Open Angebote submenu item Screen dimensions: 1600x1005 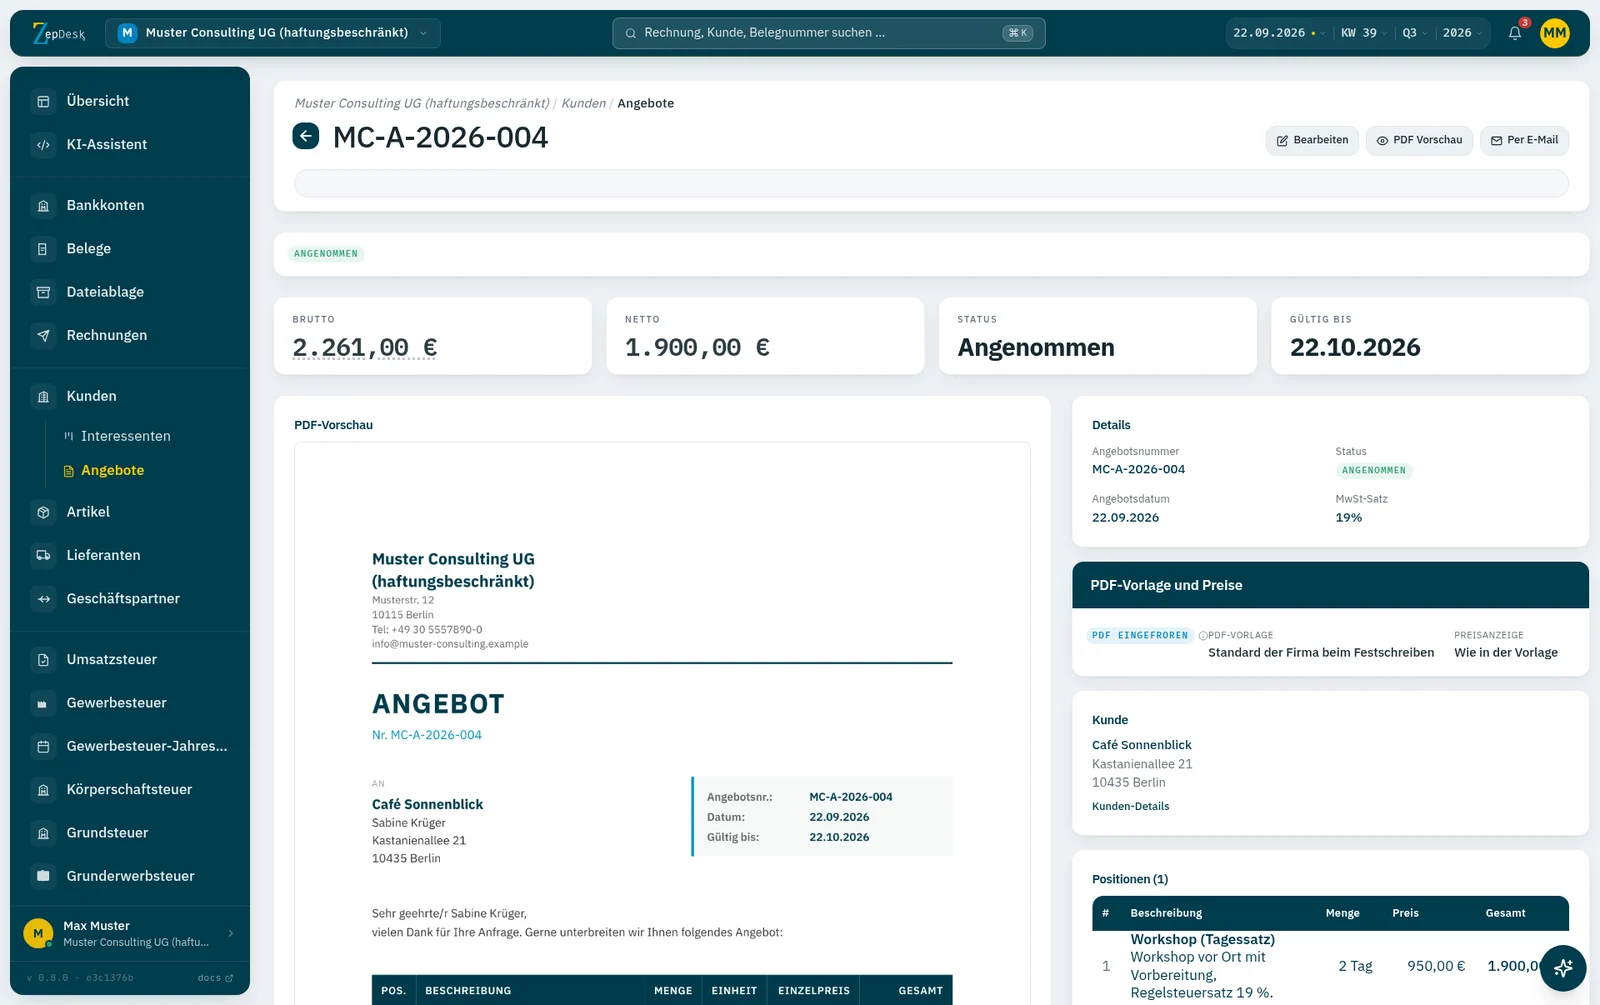[113, 471]
